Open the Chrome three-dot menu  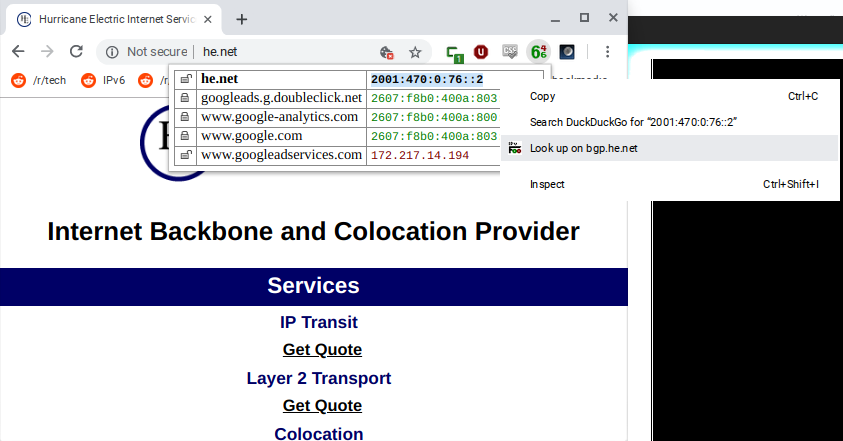(608, 52)
